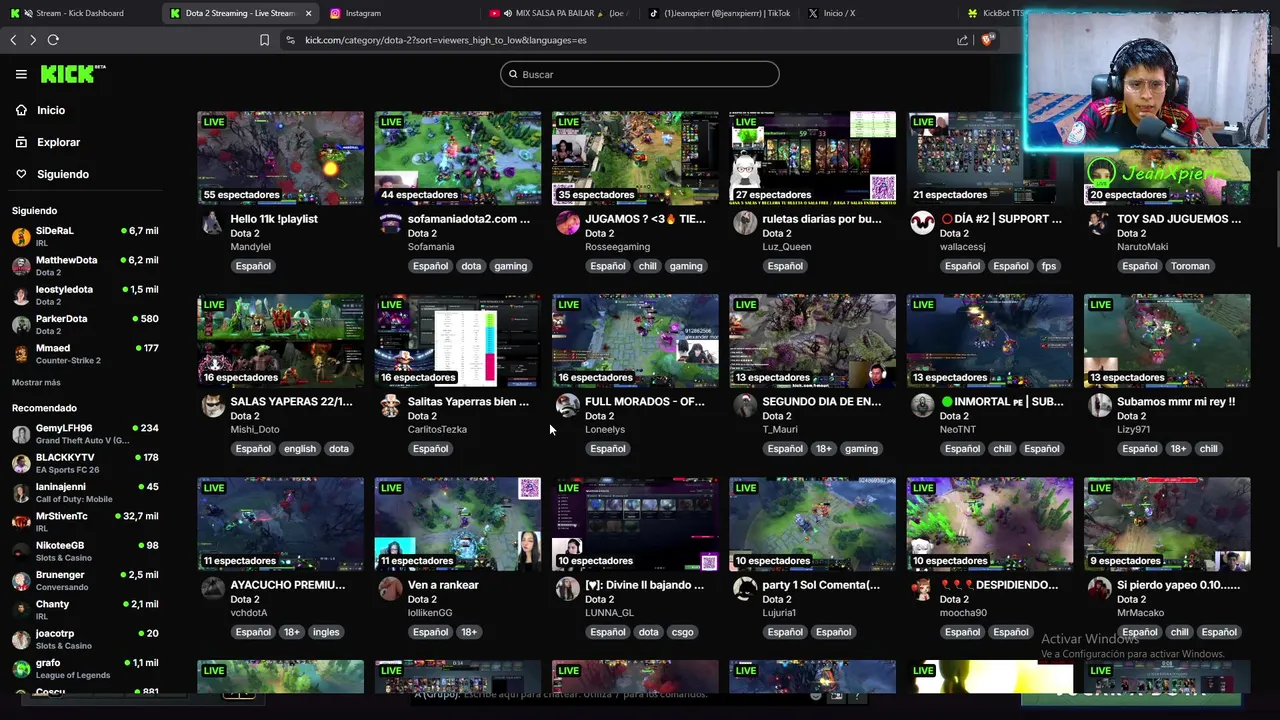This screenshot has height=720, width=1280.
Task: Click NeoTNT avatar icon
Action: pos(922,405)
